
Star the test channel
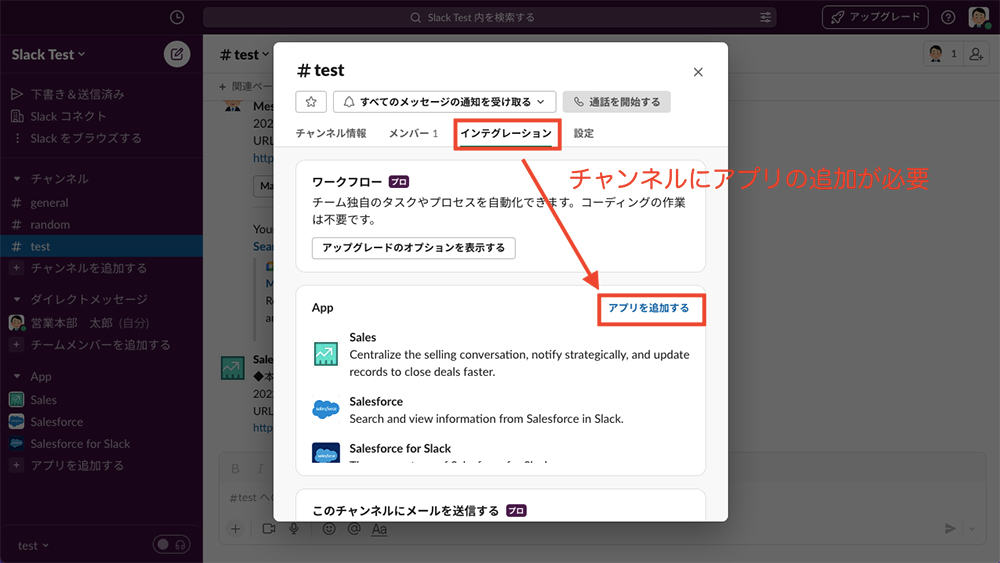coord(311,101)
